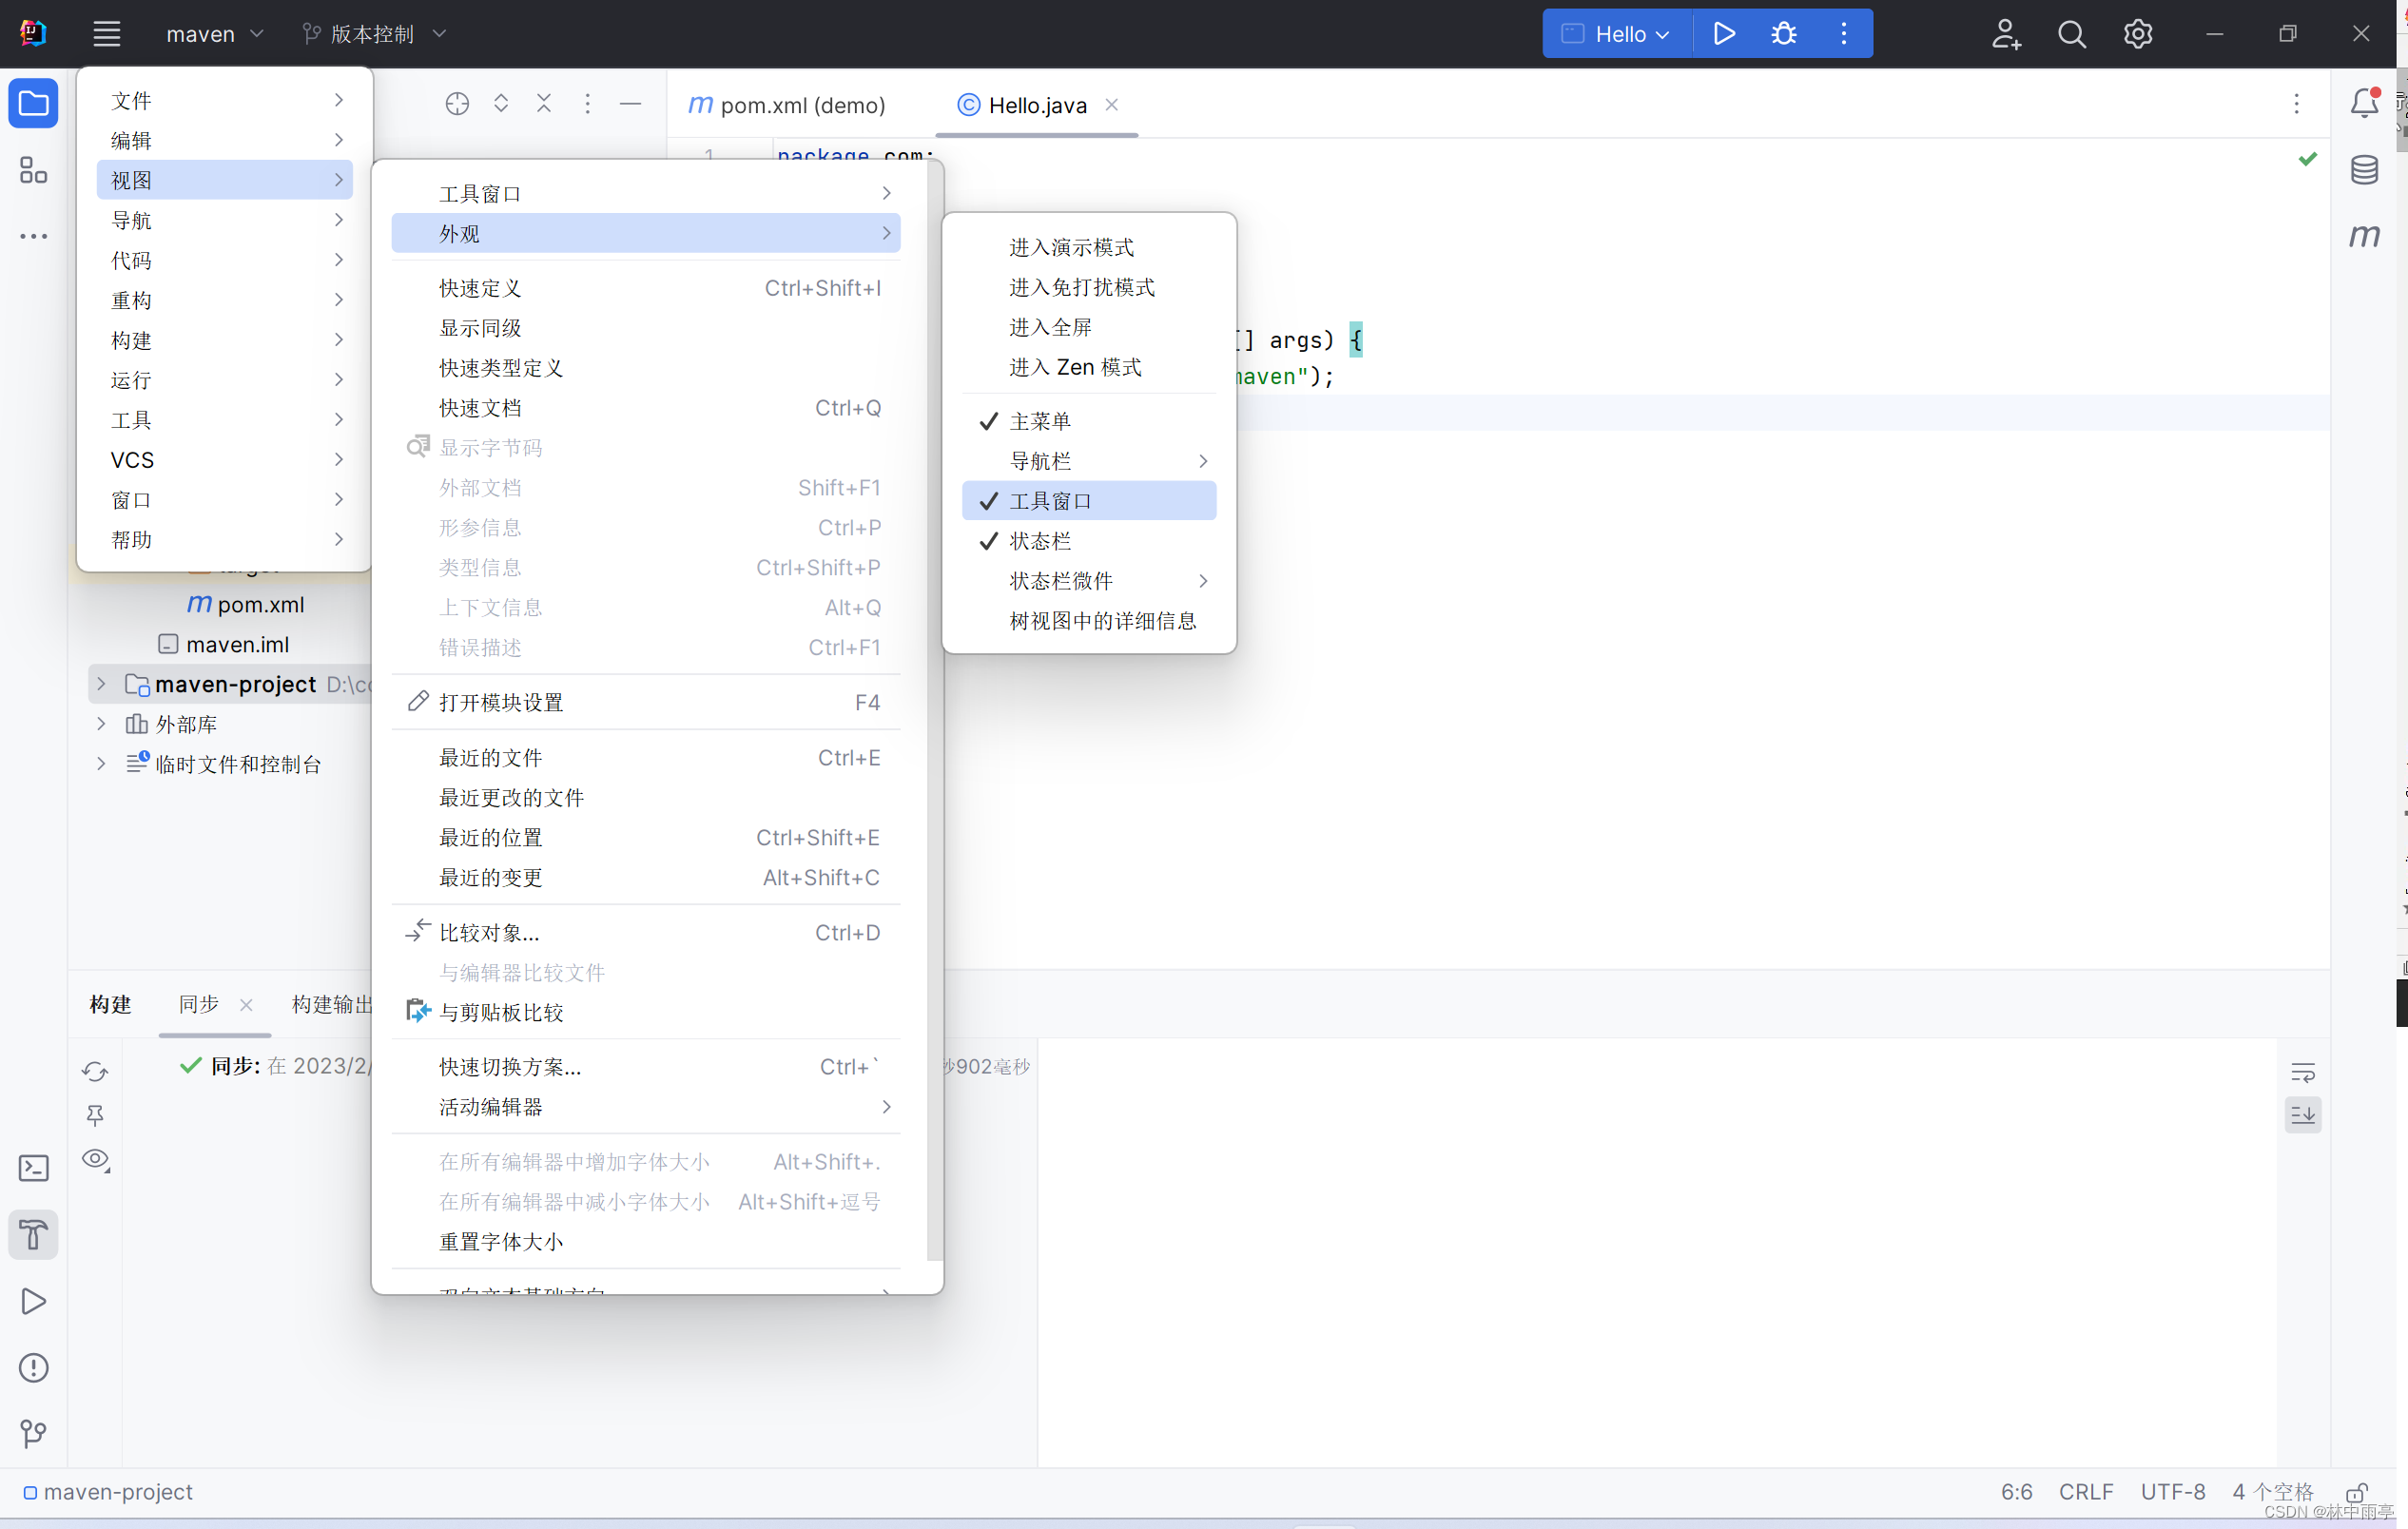Hide the project panel

click(x=631, y=103)
